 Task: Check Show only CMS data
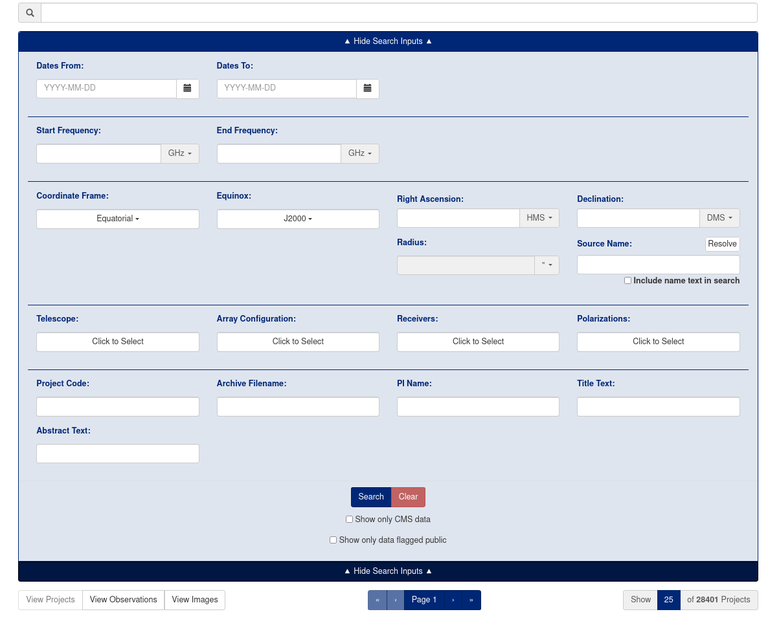(349, 520)
